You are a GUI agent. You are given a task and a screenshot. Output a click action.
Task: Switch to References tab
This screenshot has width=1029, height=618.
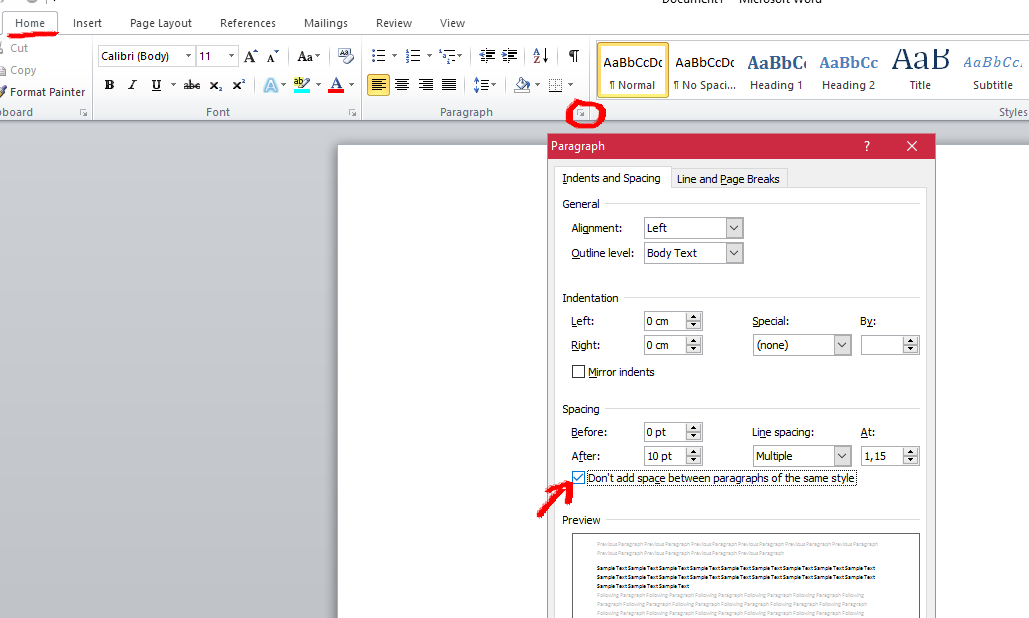[x=248, y=23]
